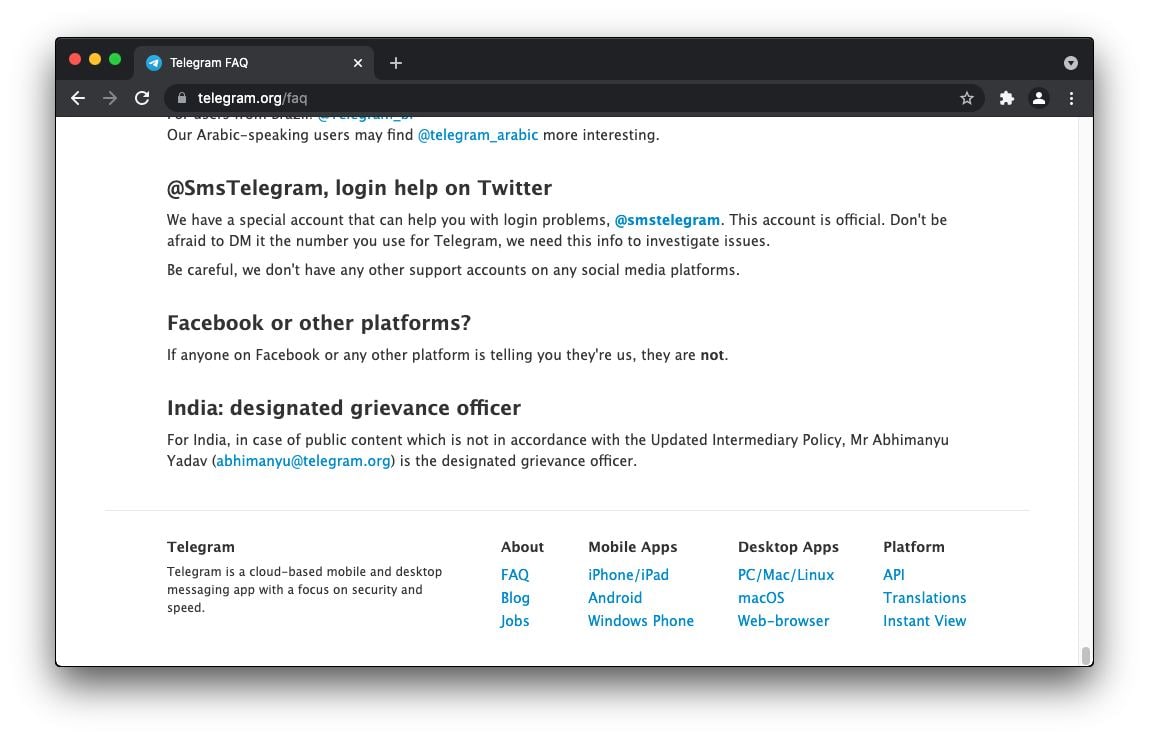Click the Telegram favicon on the tab

pos(153,63)
